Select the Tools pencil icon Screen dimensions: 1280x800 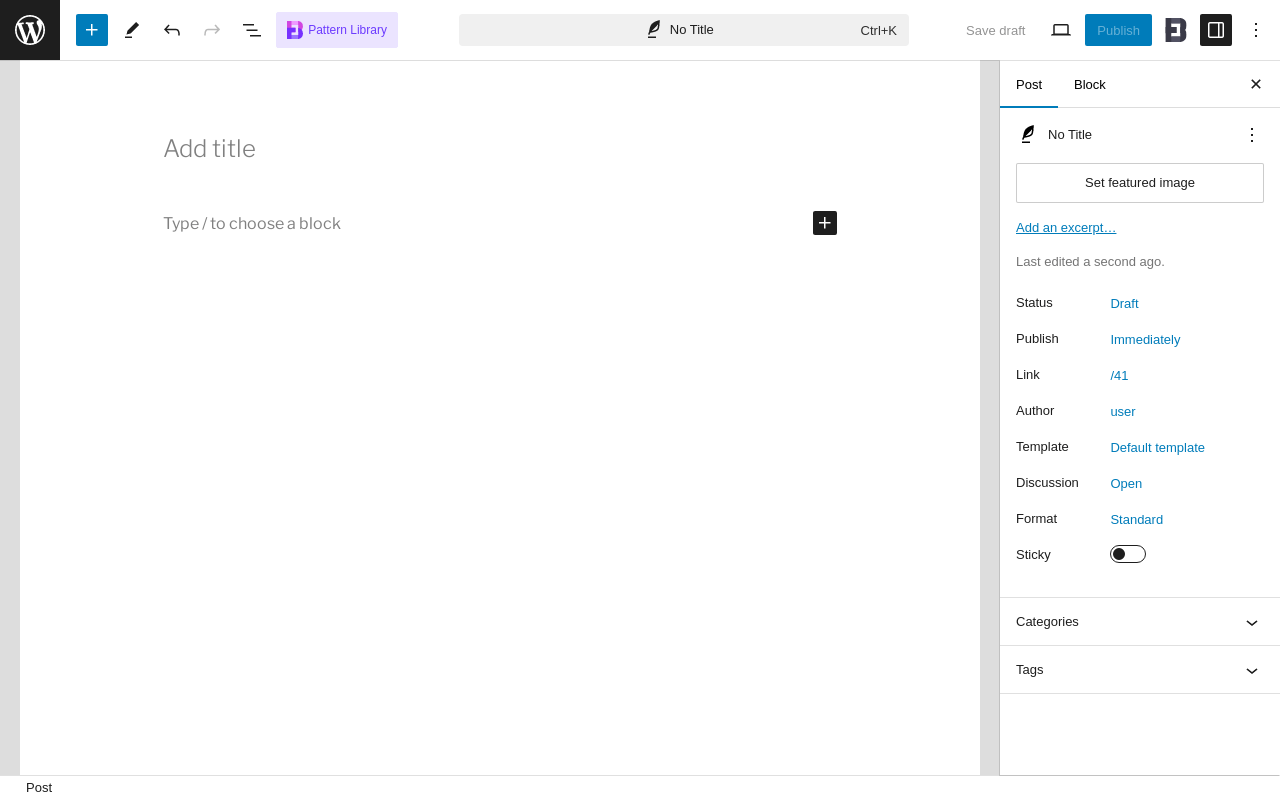[x=132, y=30]
